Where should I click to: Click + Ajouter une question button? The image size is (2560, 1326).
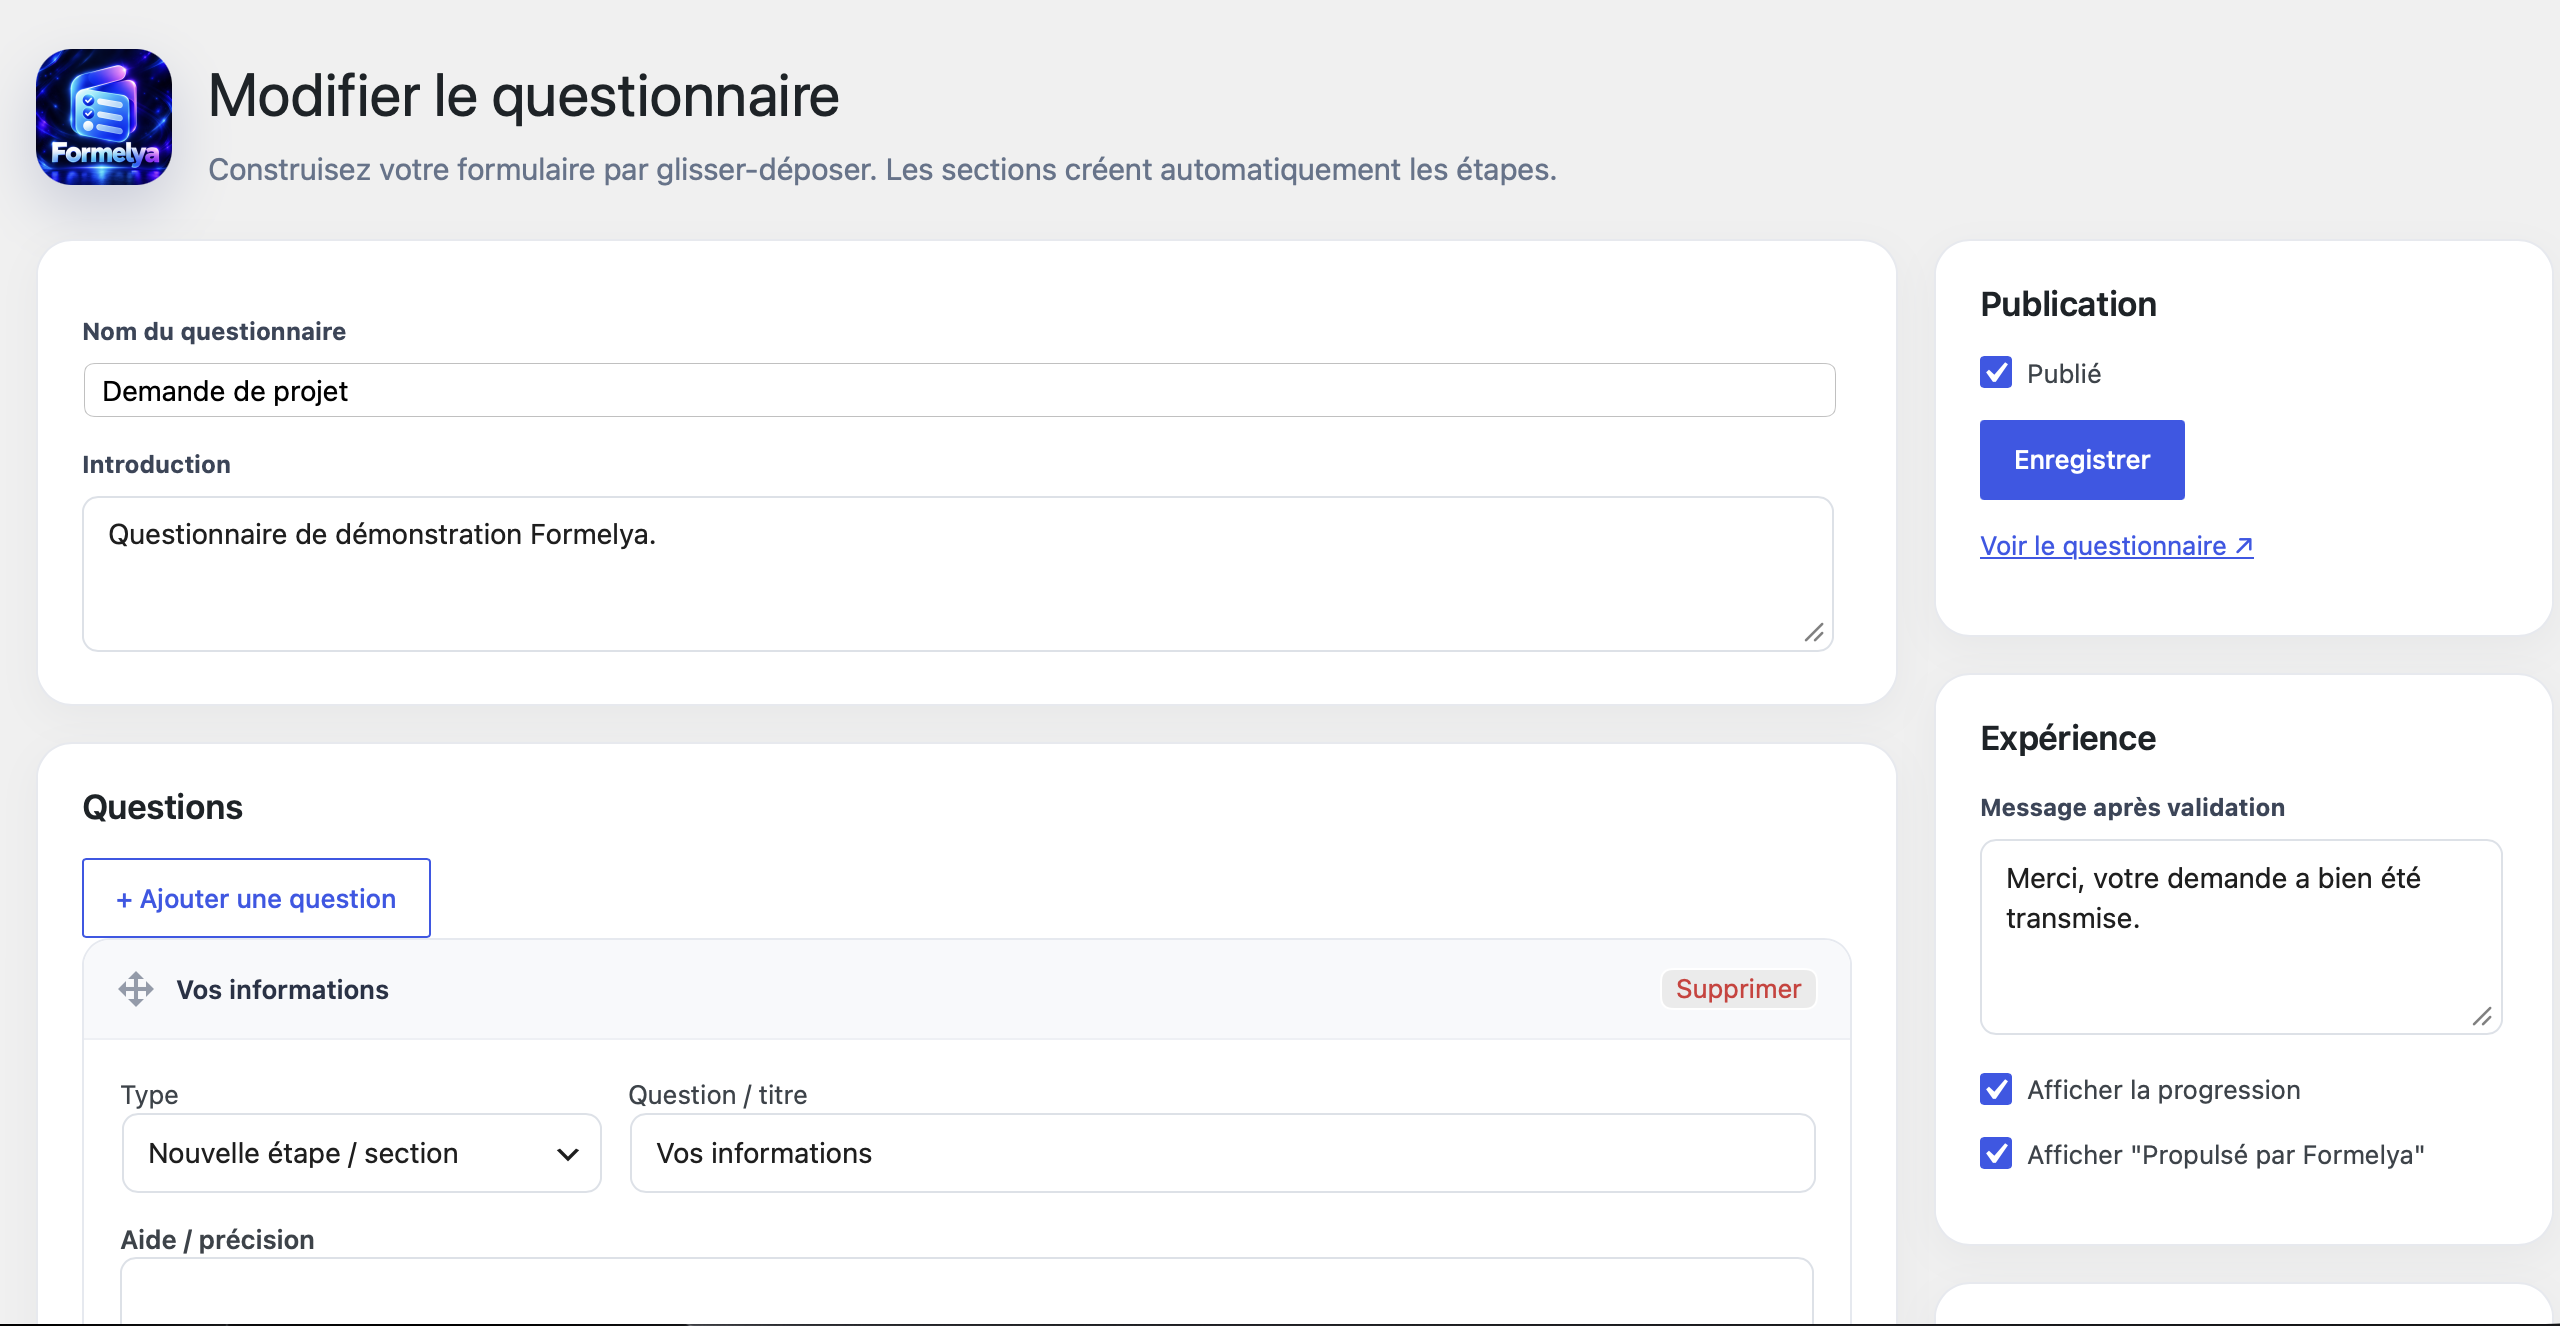pos(256,898)
